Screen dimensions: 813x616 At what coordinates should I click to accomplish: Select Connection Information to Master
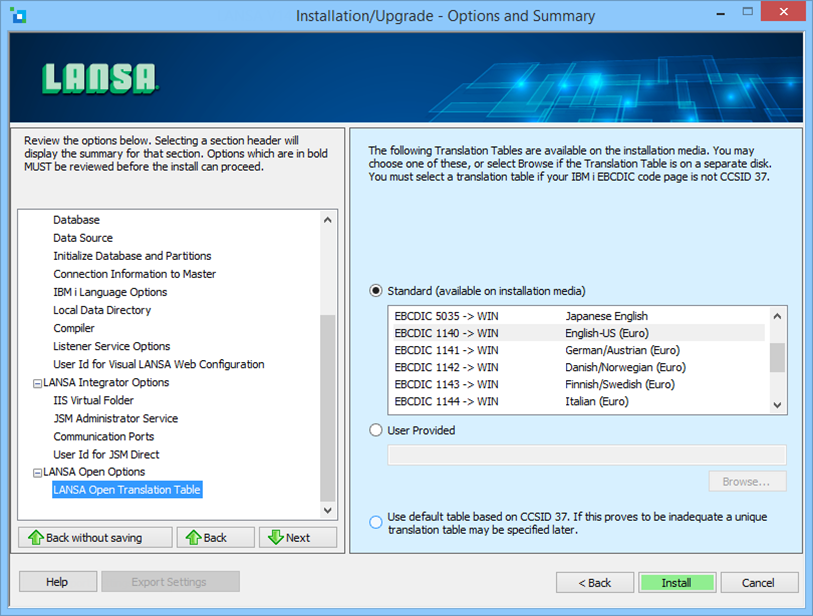point(134,274)
